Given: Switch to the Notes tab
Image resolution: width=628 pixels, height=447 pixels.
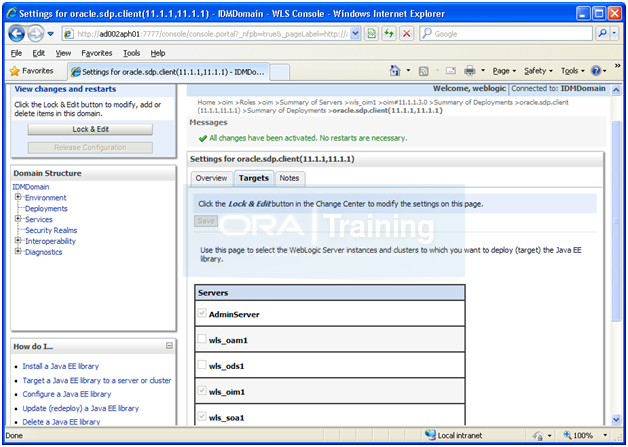Looking at the screenshot, I should (x=289, y=178).
